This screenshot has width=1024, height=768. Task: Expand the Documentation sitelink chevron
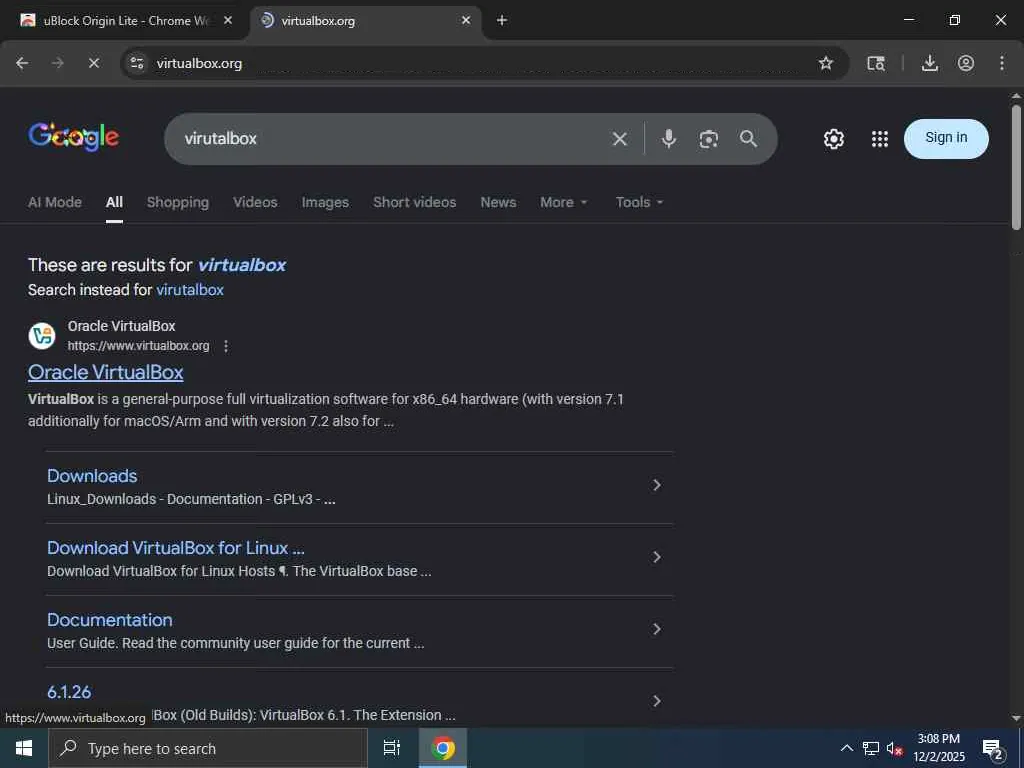coord(657,629)
